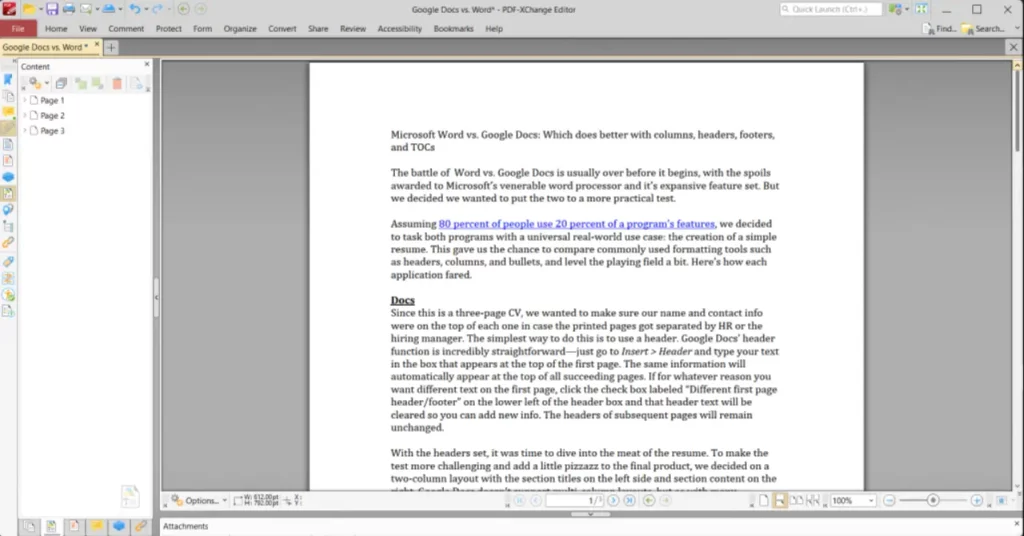
Task: Expand the Page 3 tree node
Action: point(25,131)
